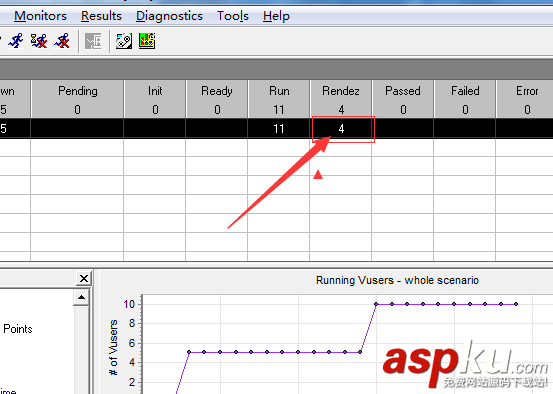Click the Init column header
Screen dimensions: 553x394
tap(155, 99)
